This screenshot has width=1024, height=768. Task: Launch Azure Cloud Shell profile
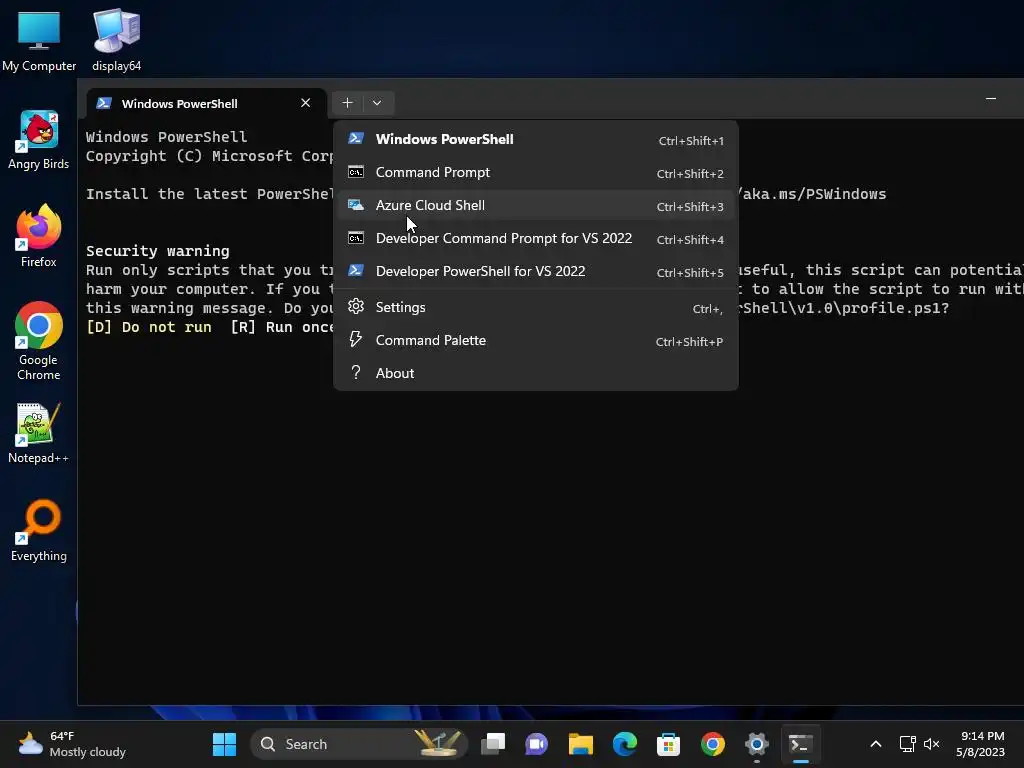coord(536,206)
